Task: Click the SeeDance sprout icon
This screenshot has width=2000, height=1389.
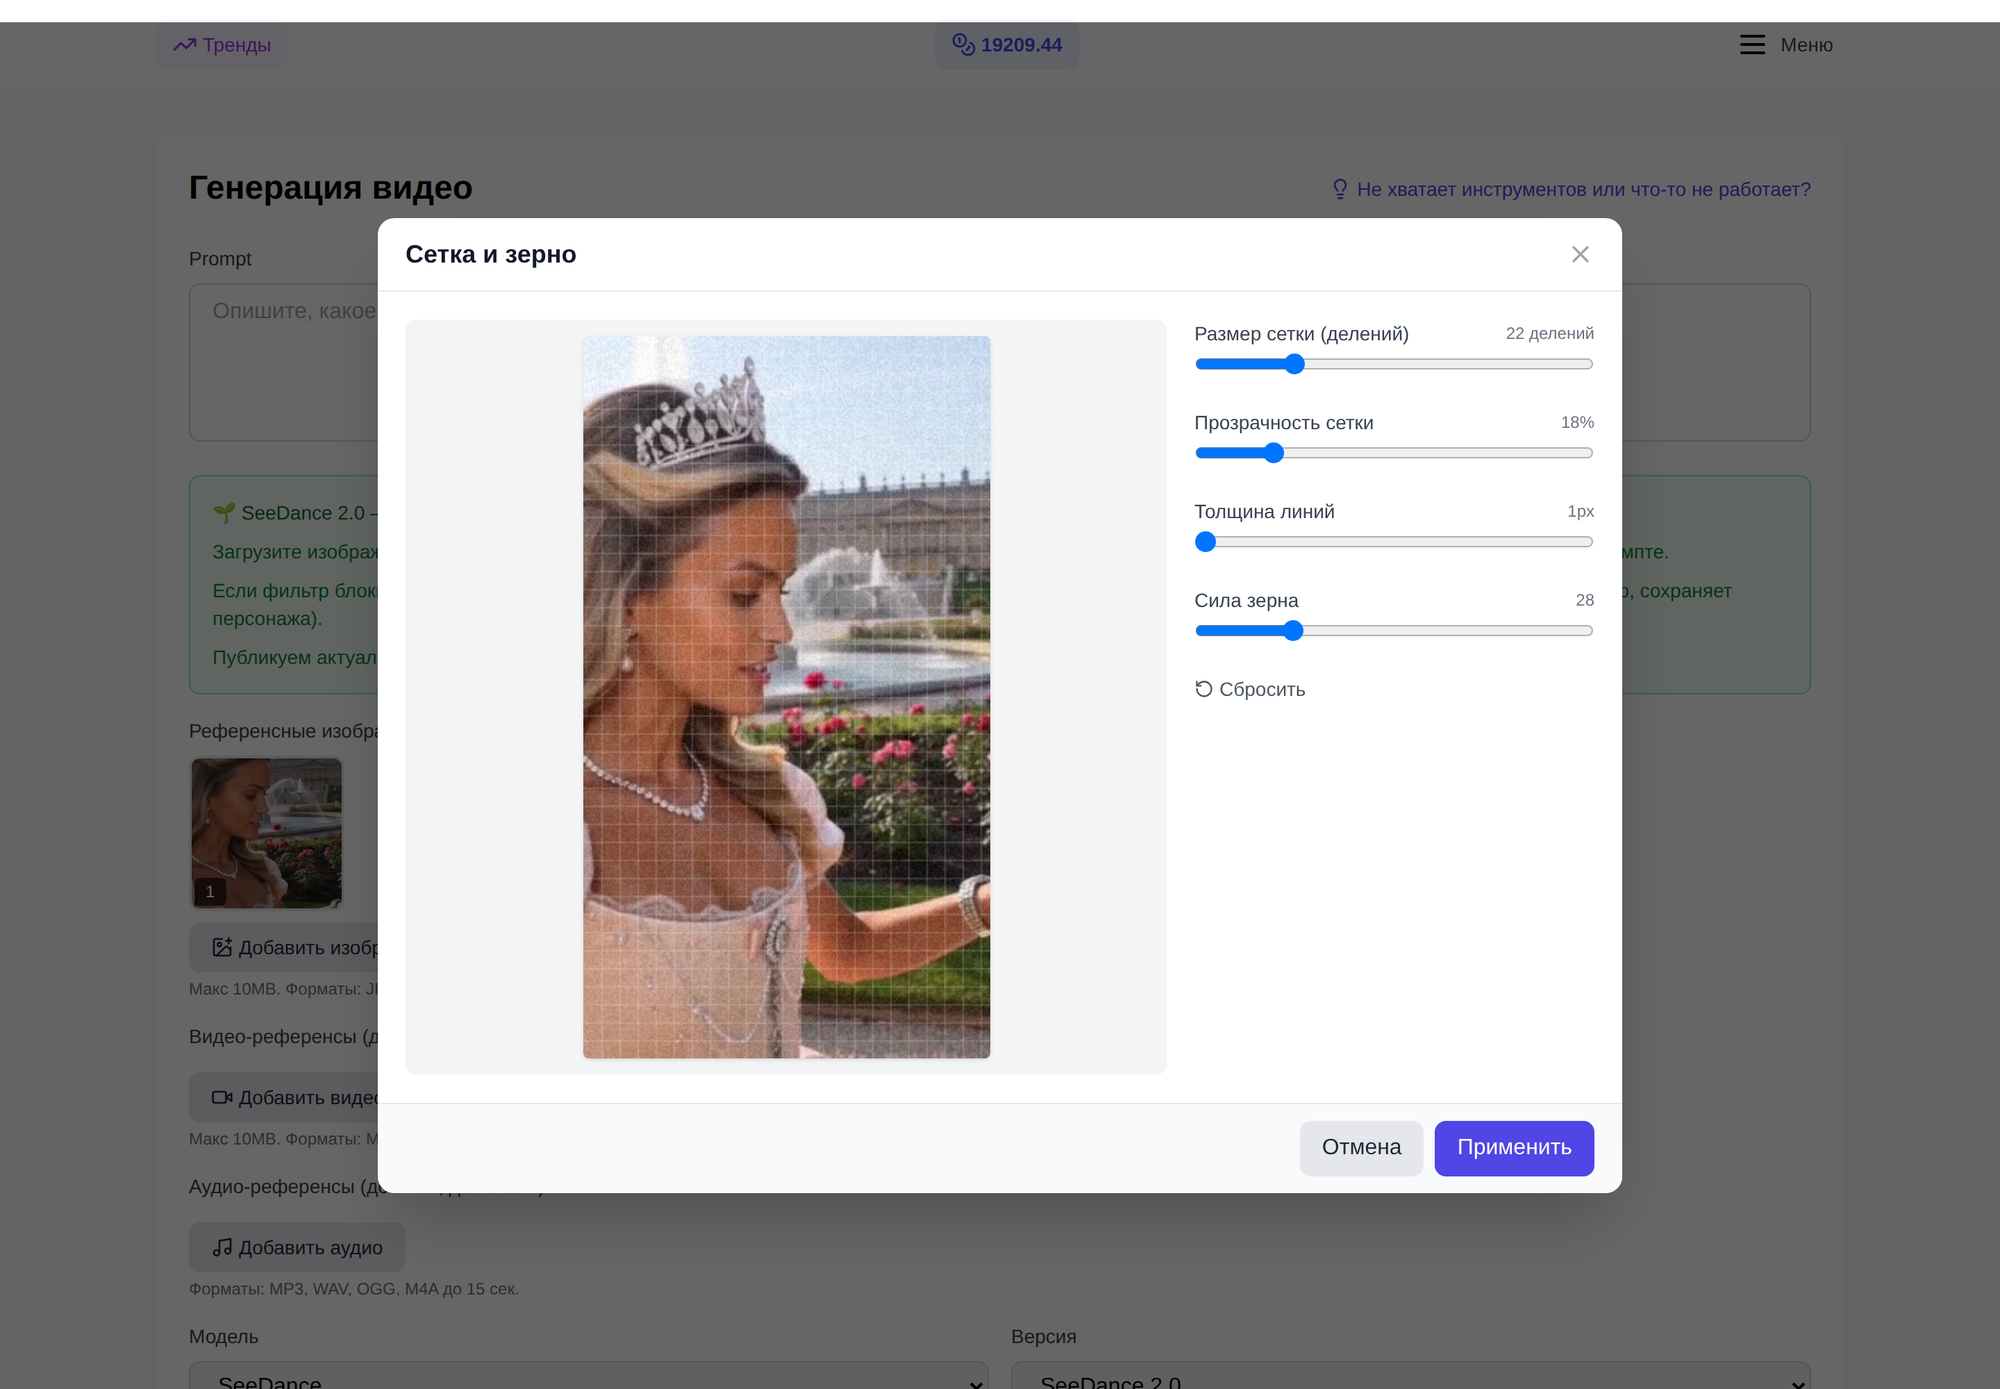Action: pyautogui.click(x=224, y=512)
